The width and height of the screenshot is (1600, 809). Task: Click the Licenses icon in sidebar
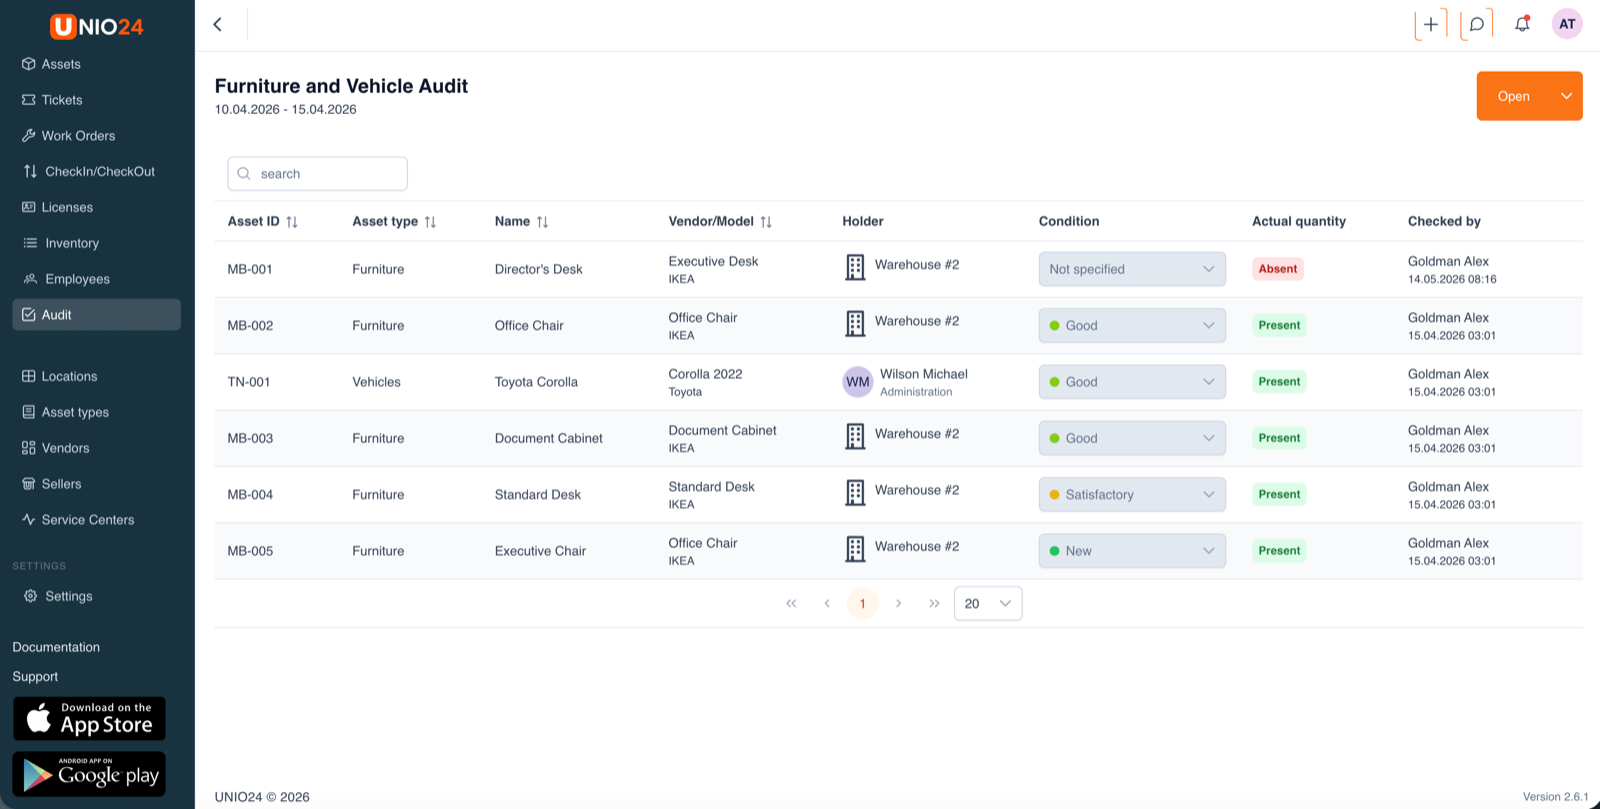29,207
